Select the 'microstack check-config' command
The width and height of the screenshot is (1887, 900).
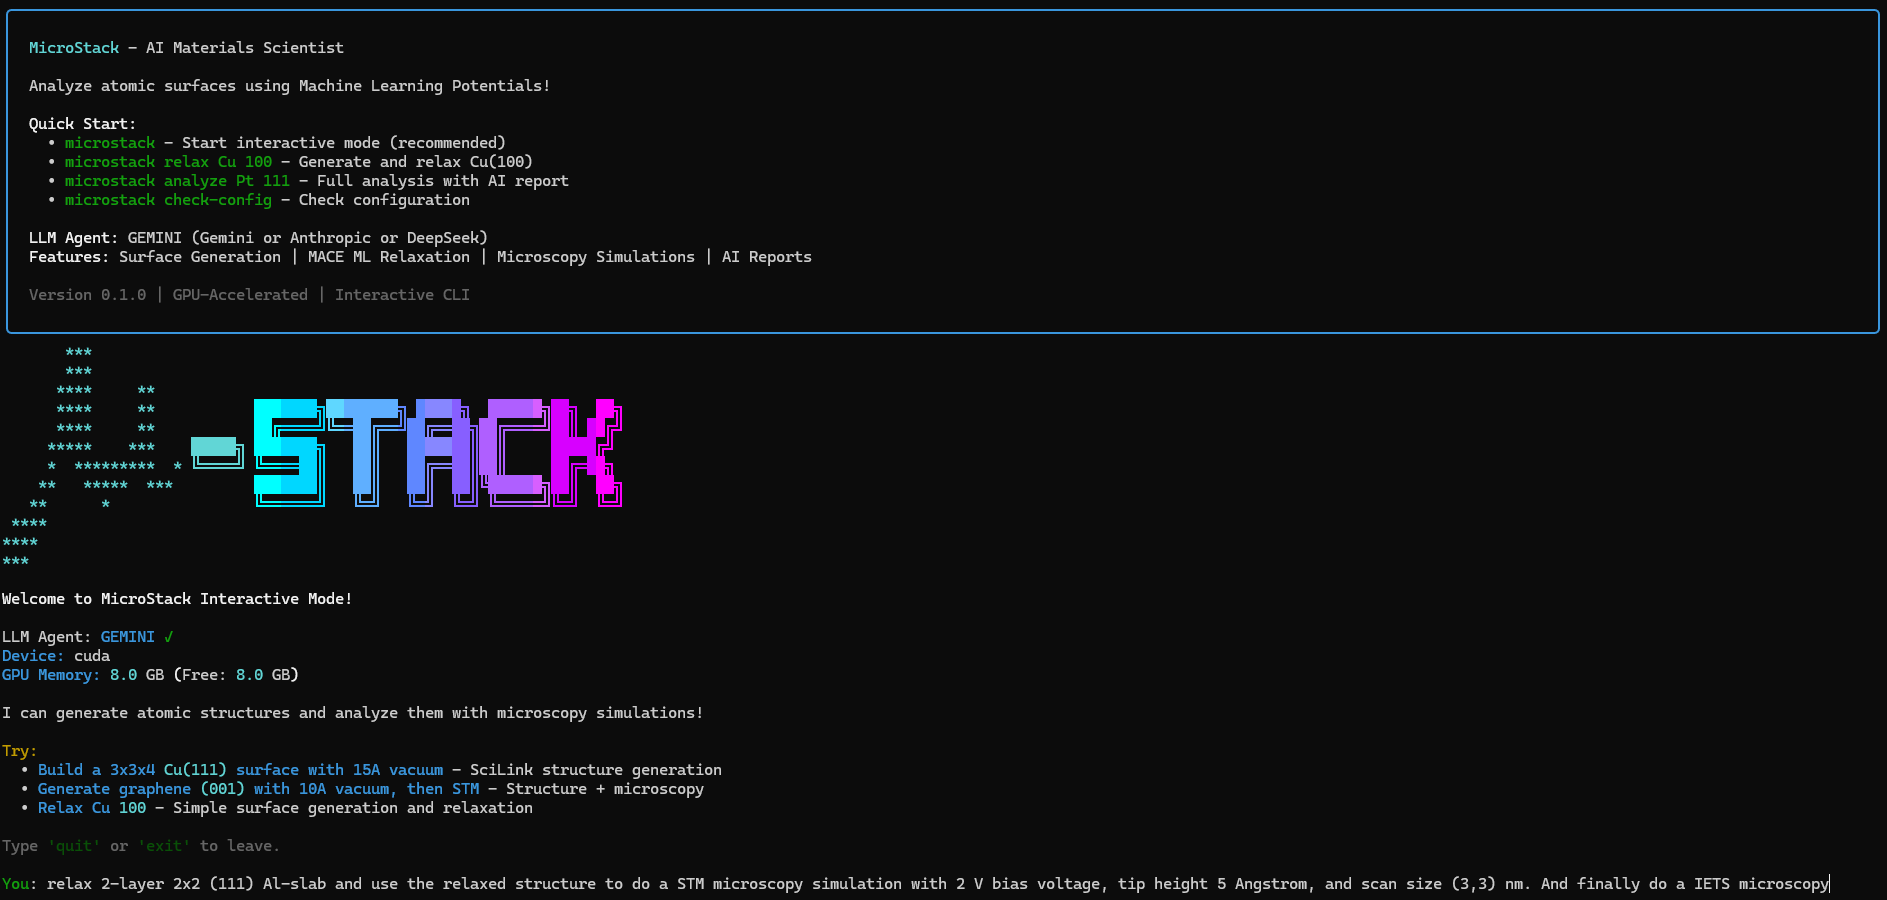[x=168, y=200]
